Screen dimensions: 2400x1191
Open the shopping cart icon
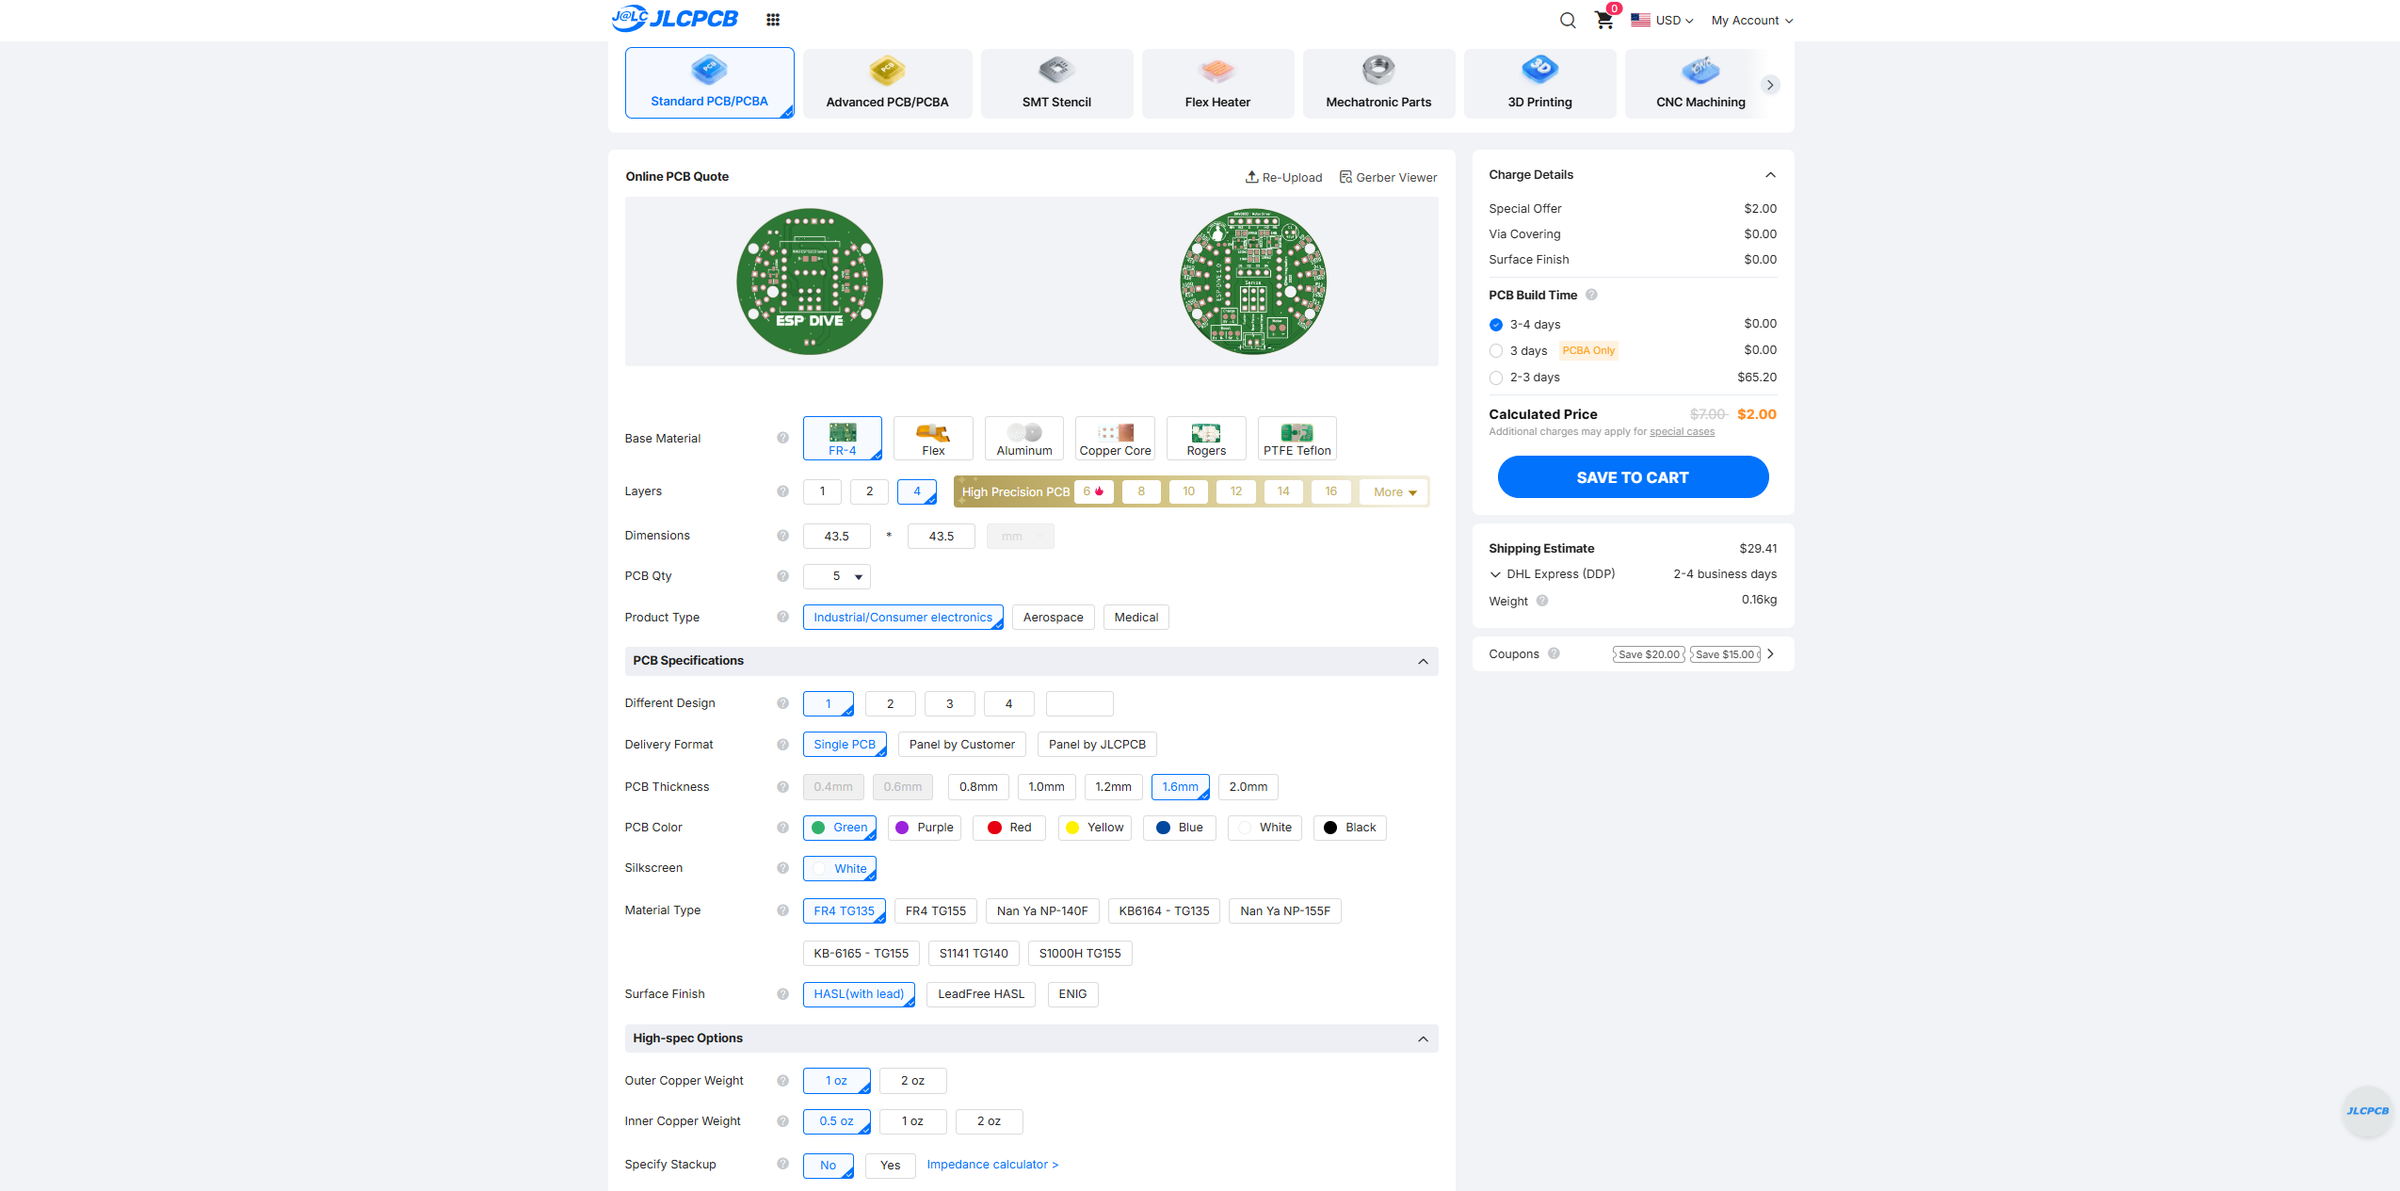pos(1605,19)
